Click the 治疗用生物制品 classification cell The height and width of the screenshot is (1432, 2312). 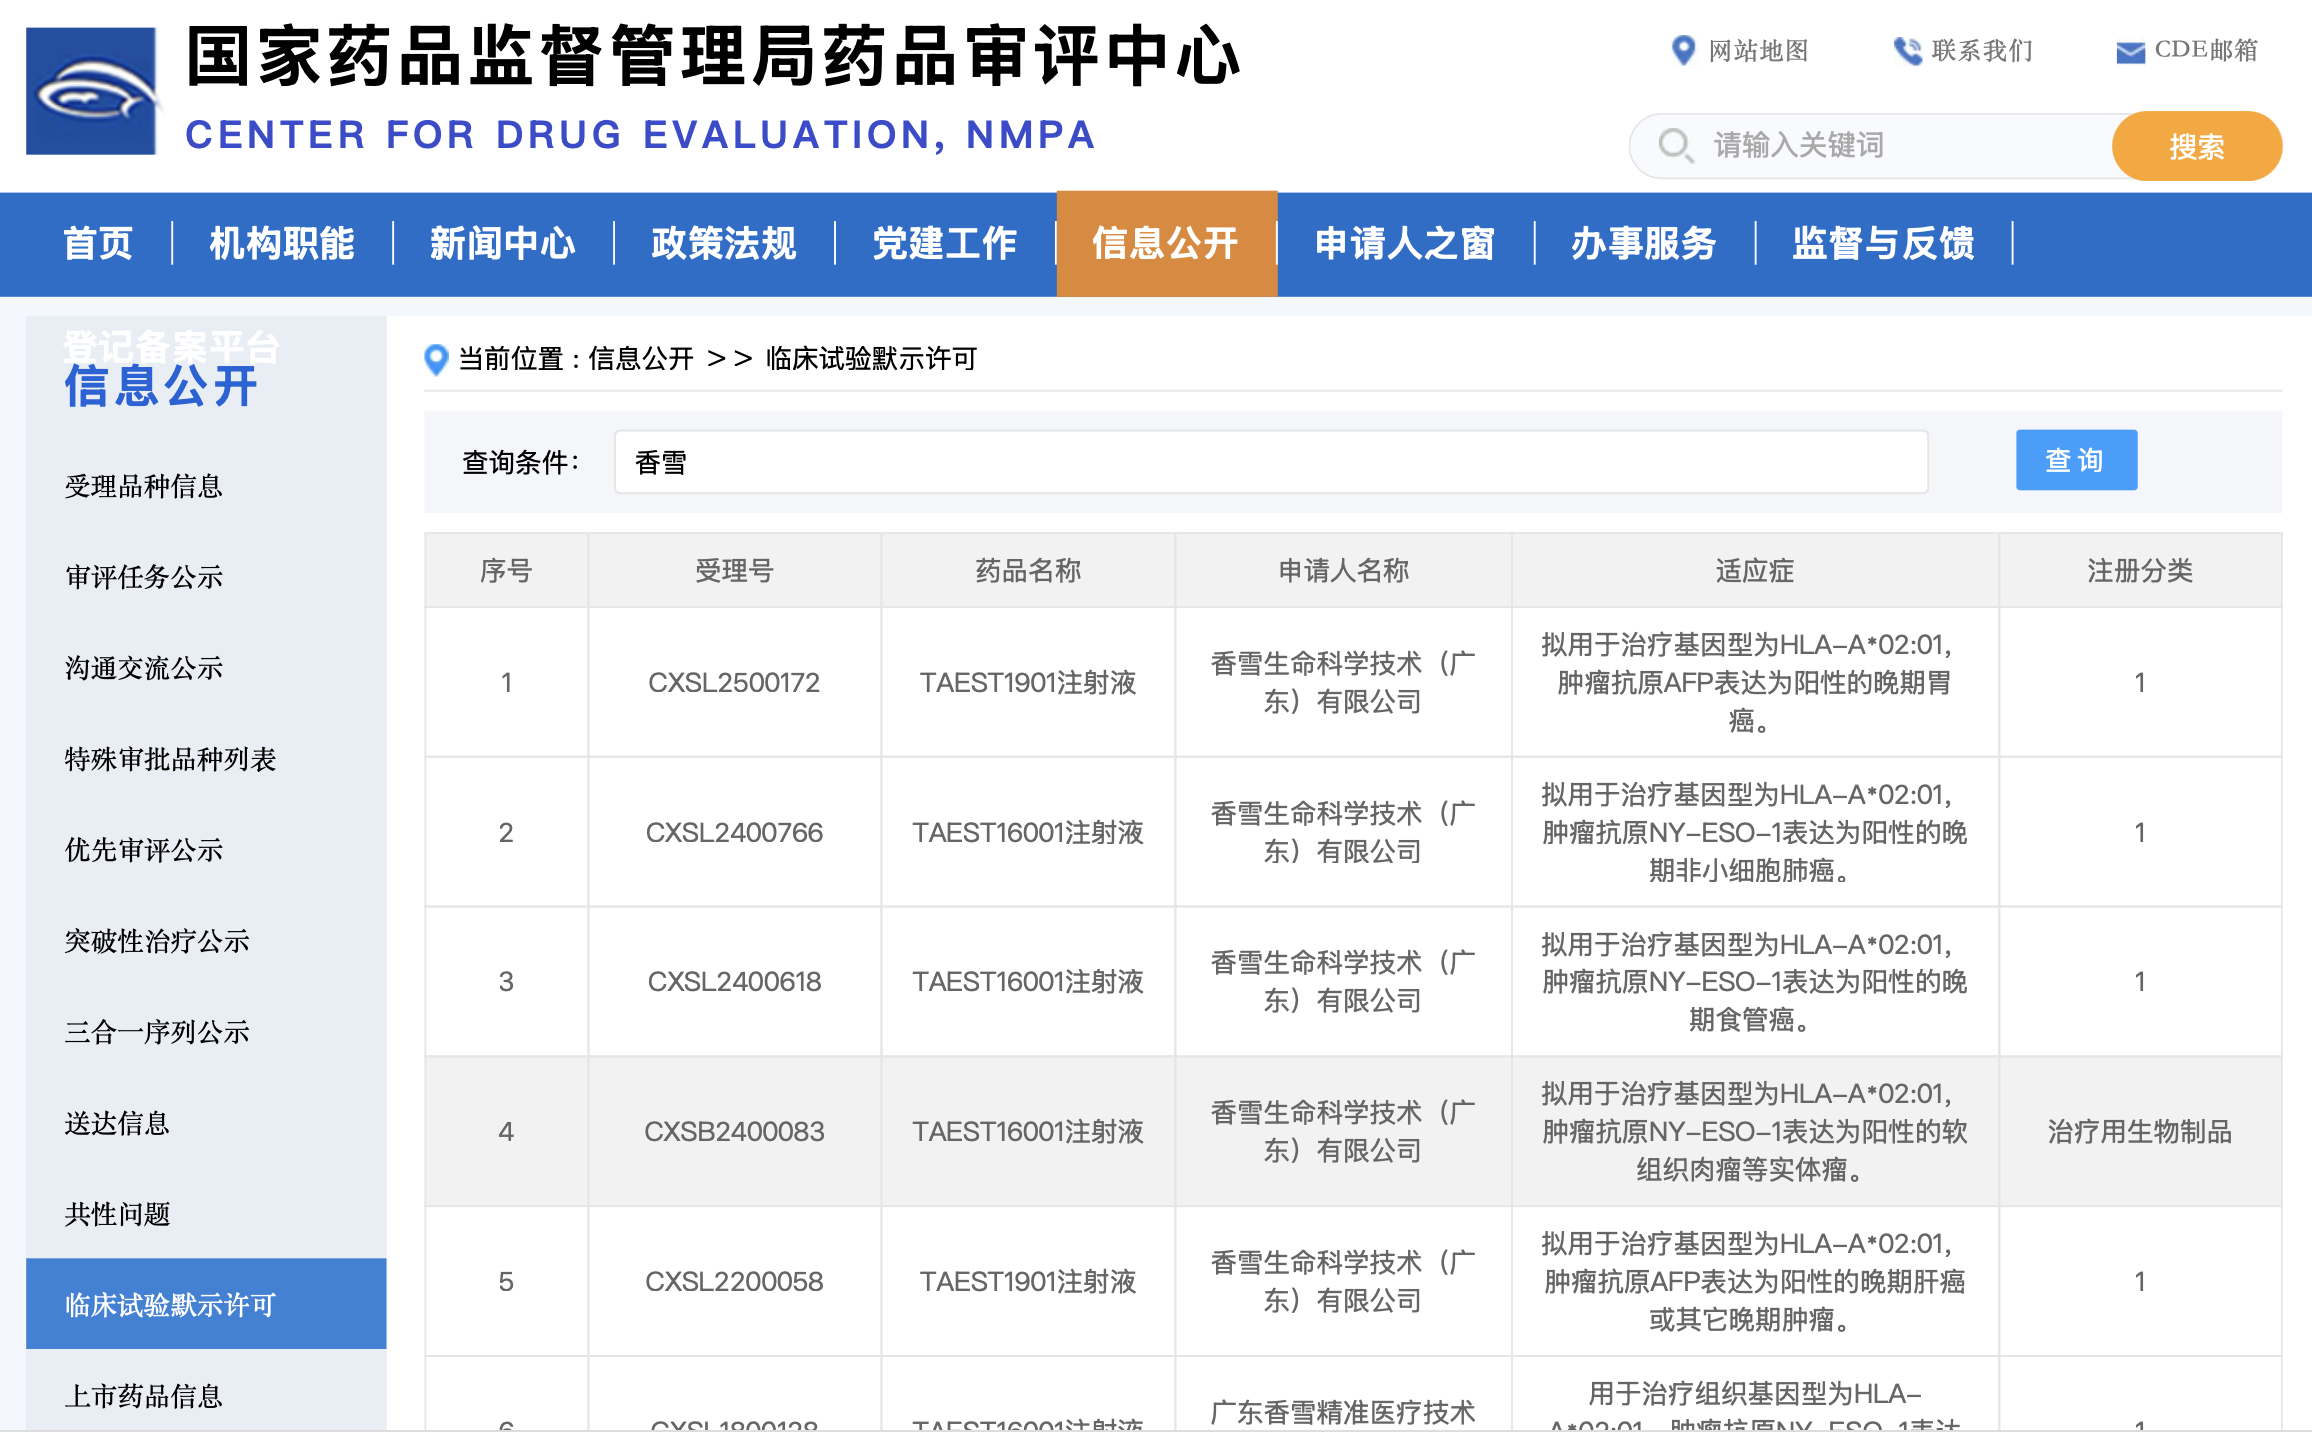[2140, 1132]
